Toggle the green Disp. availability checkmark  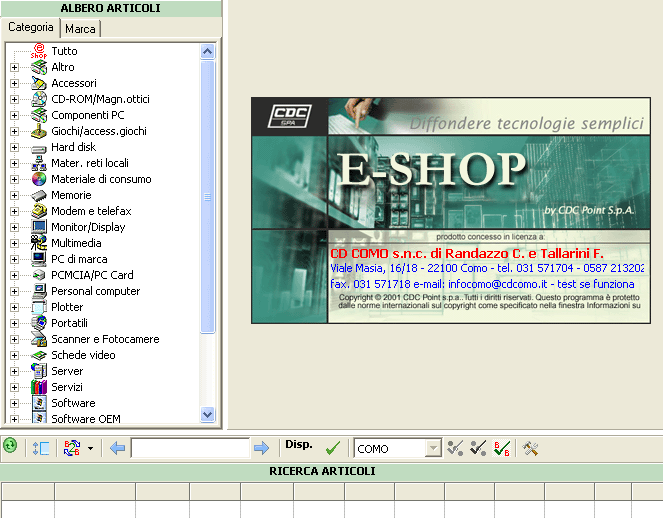pyautogui.click(x=333, y=448)
